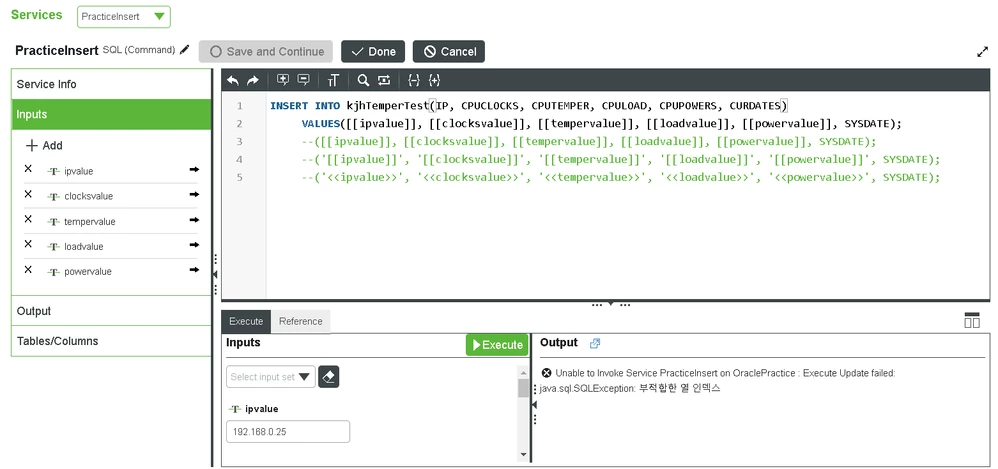This screenshot has width=998, height=469.
Task: Add a new input with the Add button
Action: 43,146
